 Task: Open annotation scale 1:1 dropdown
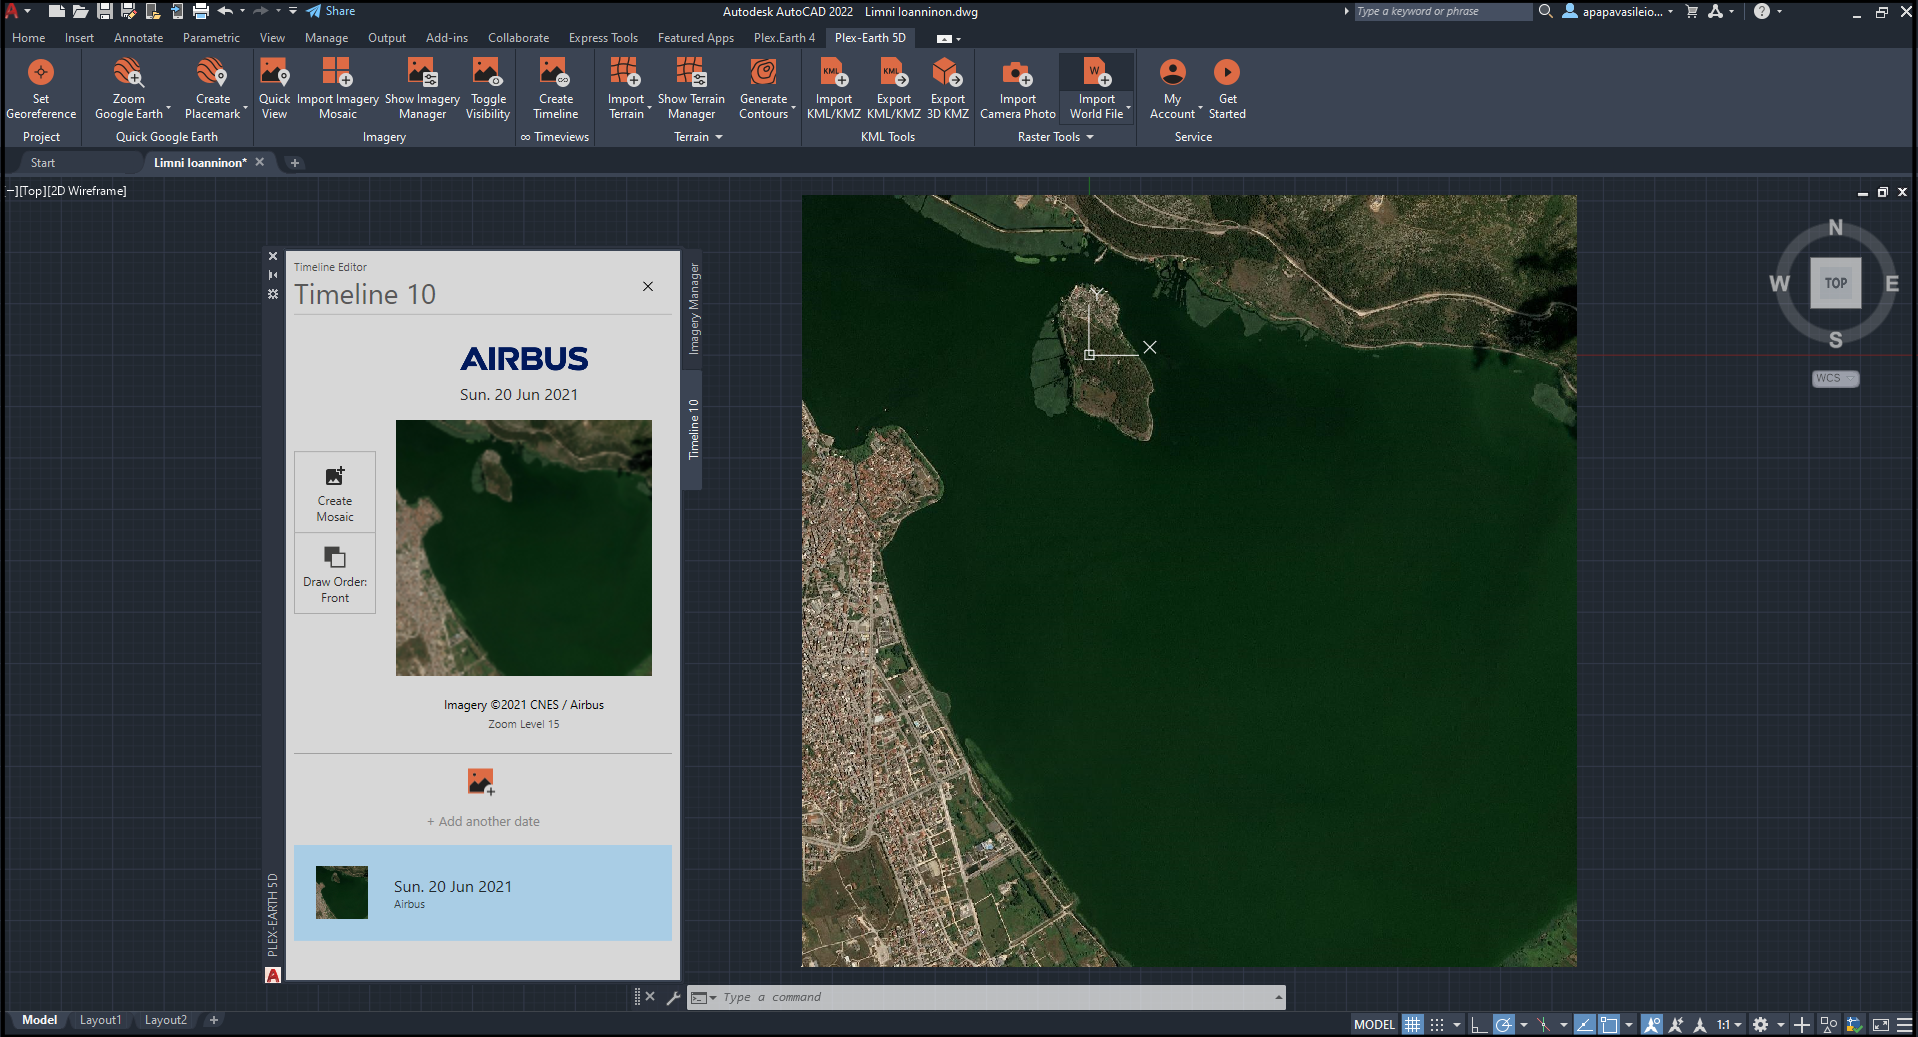[x=1729, y=1024]
